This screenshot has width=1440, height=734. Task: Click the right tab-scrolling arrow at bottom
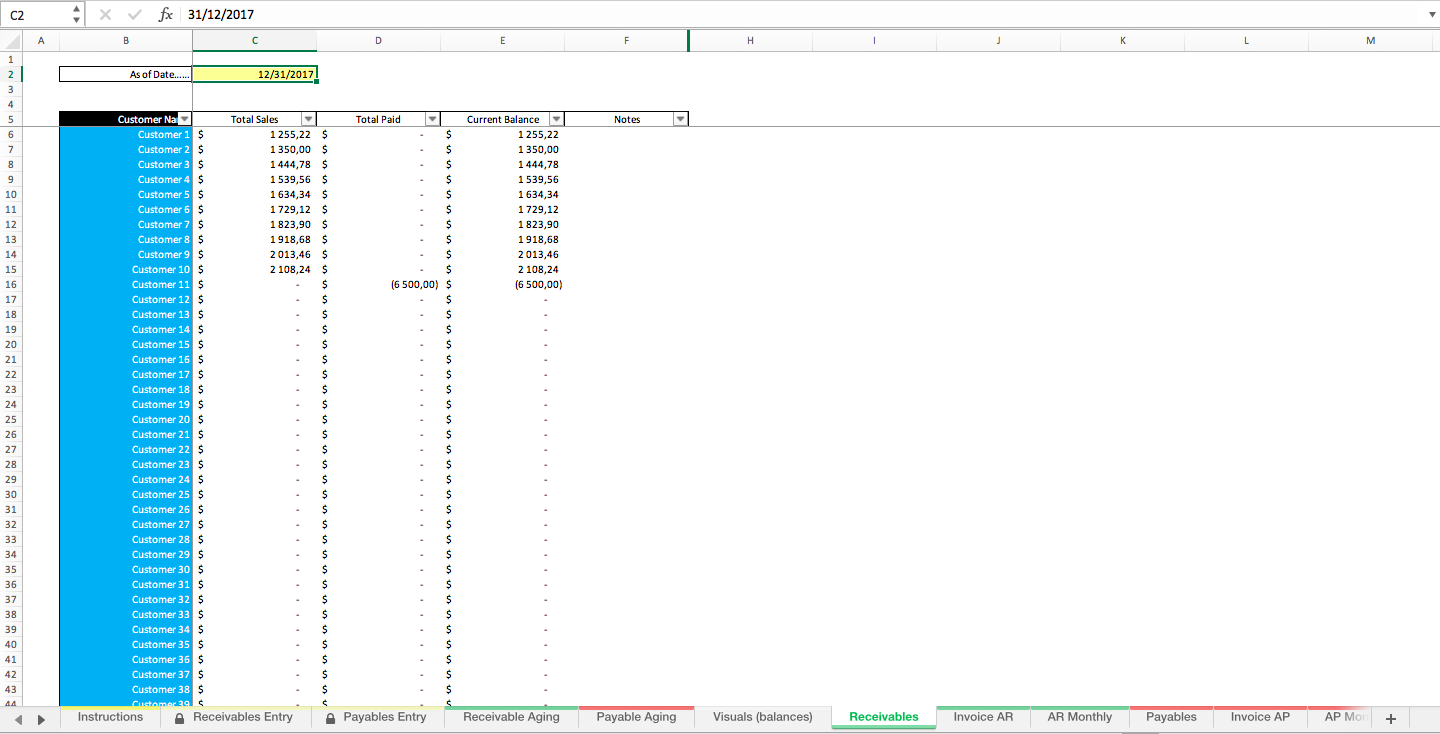(41, 717)
